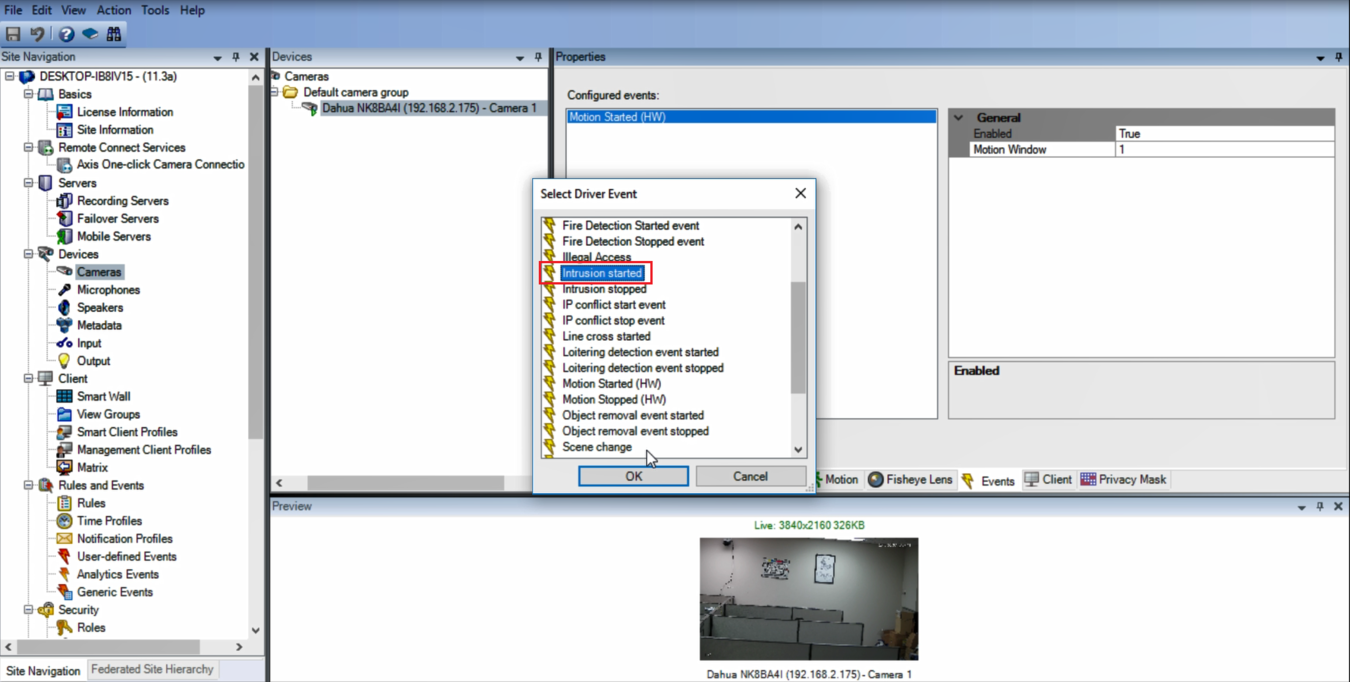Switch to Federated Site Hierarchy tab
Screen dimensions: 1350x682
(x=152, y=670)
